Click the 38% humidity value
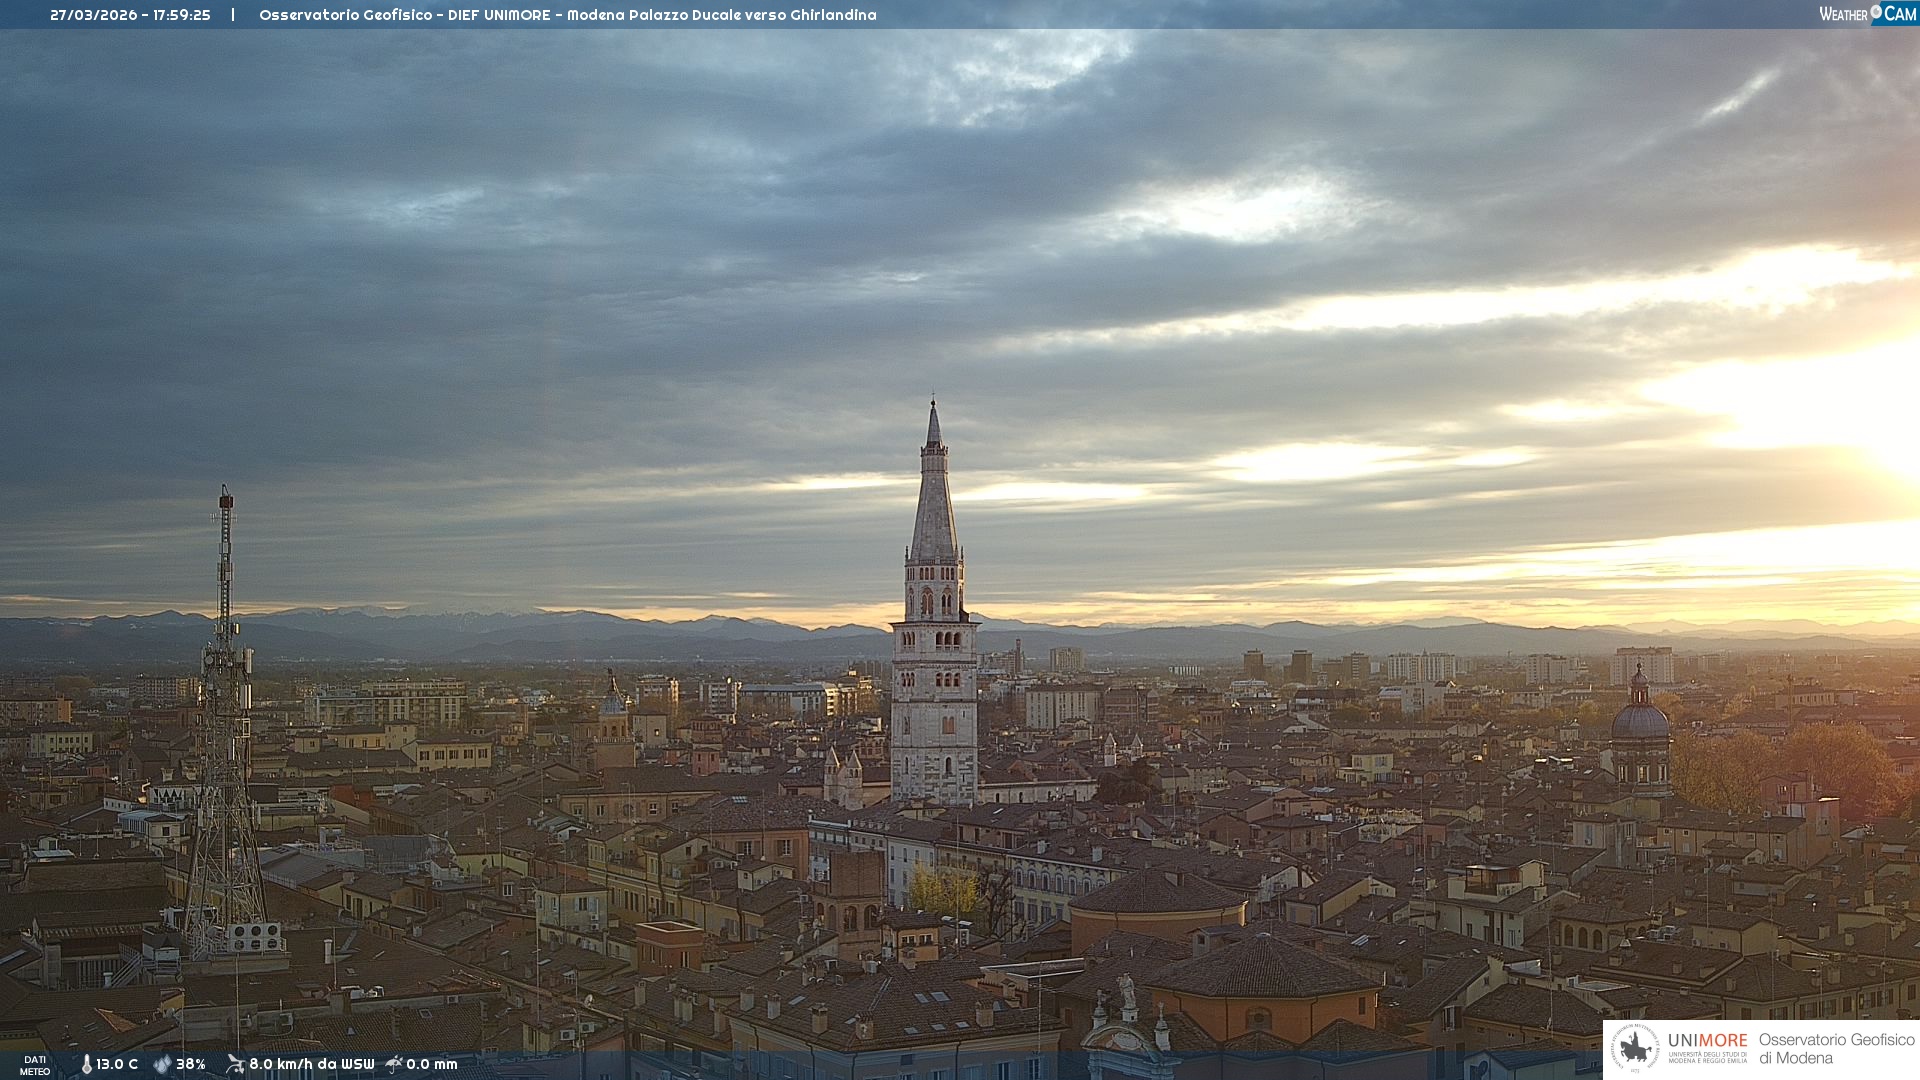 click(191, 1064)
